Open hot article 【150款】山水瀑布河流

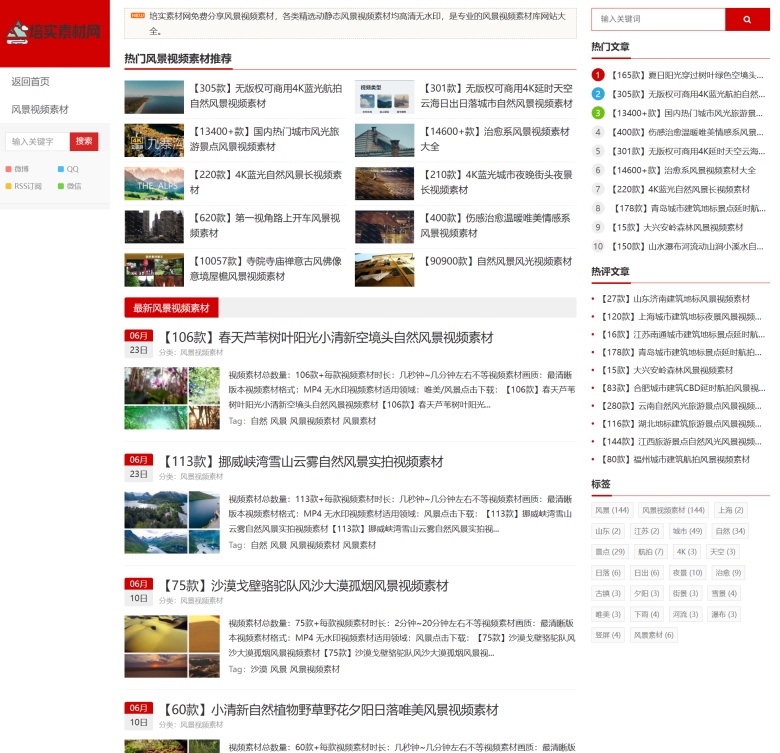pyautogui.click(x=686, y=246)
